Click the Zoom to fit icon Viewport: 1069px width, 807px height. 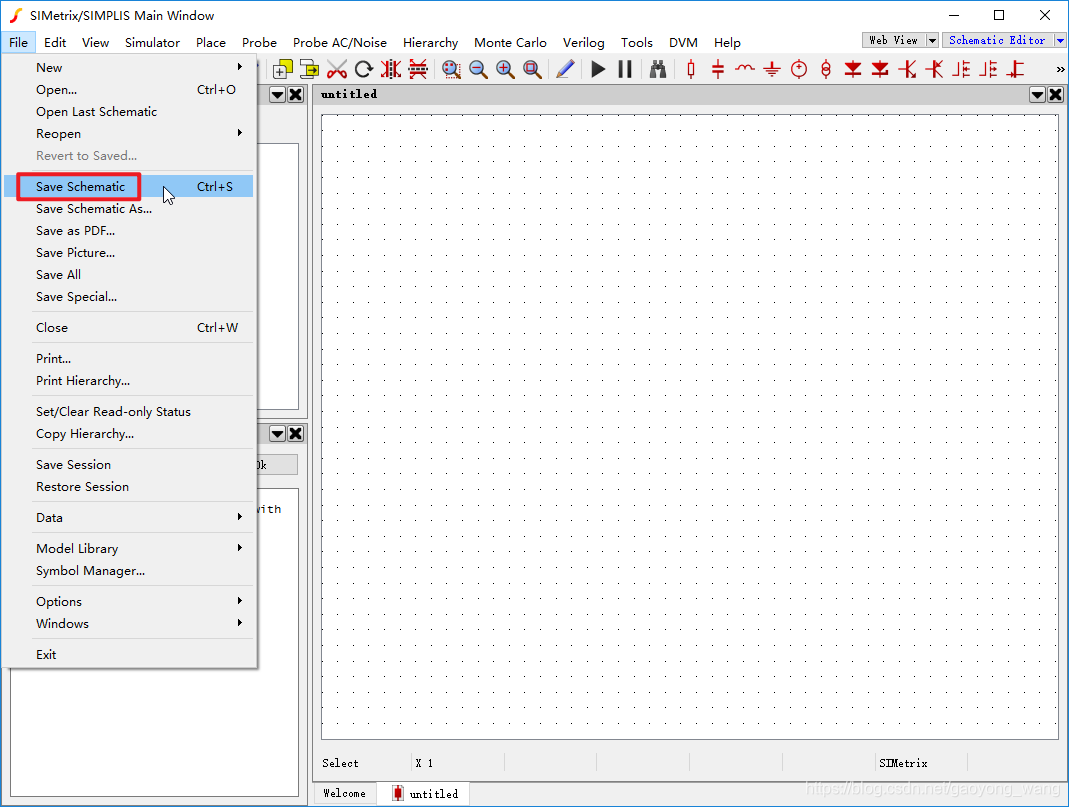coord(532,69)
